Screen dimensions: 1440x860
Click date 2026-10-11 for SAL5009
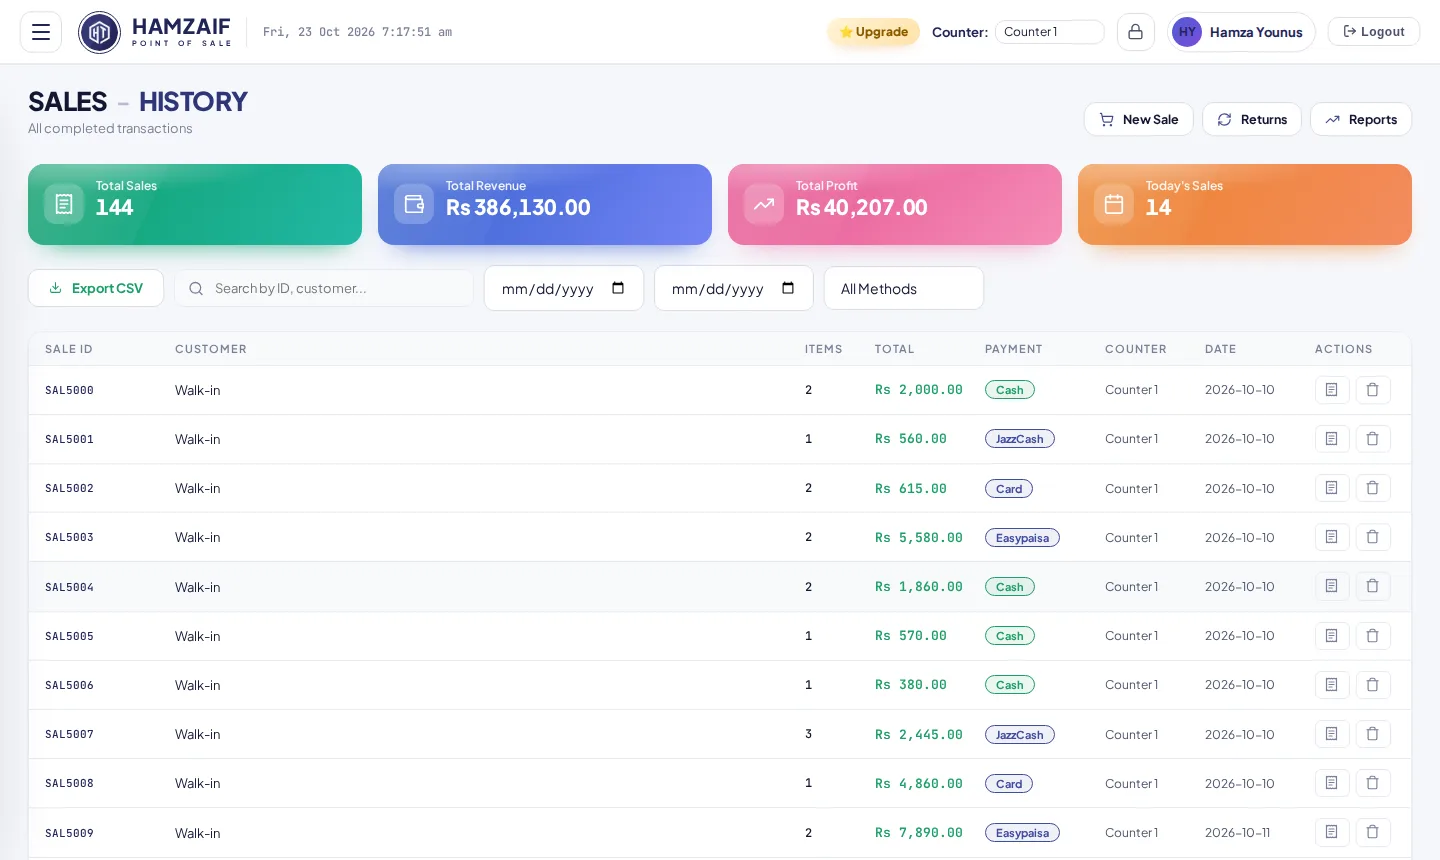(1238, 832)
